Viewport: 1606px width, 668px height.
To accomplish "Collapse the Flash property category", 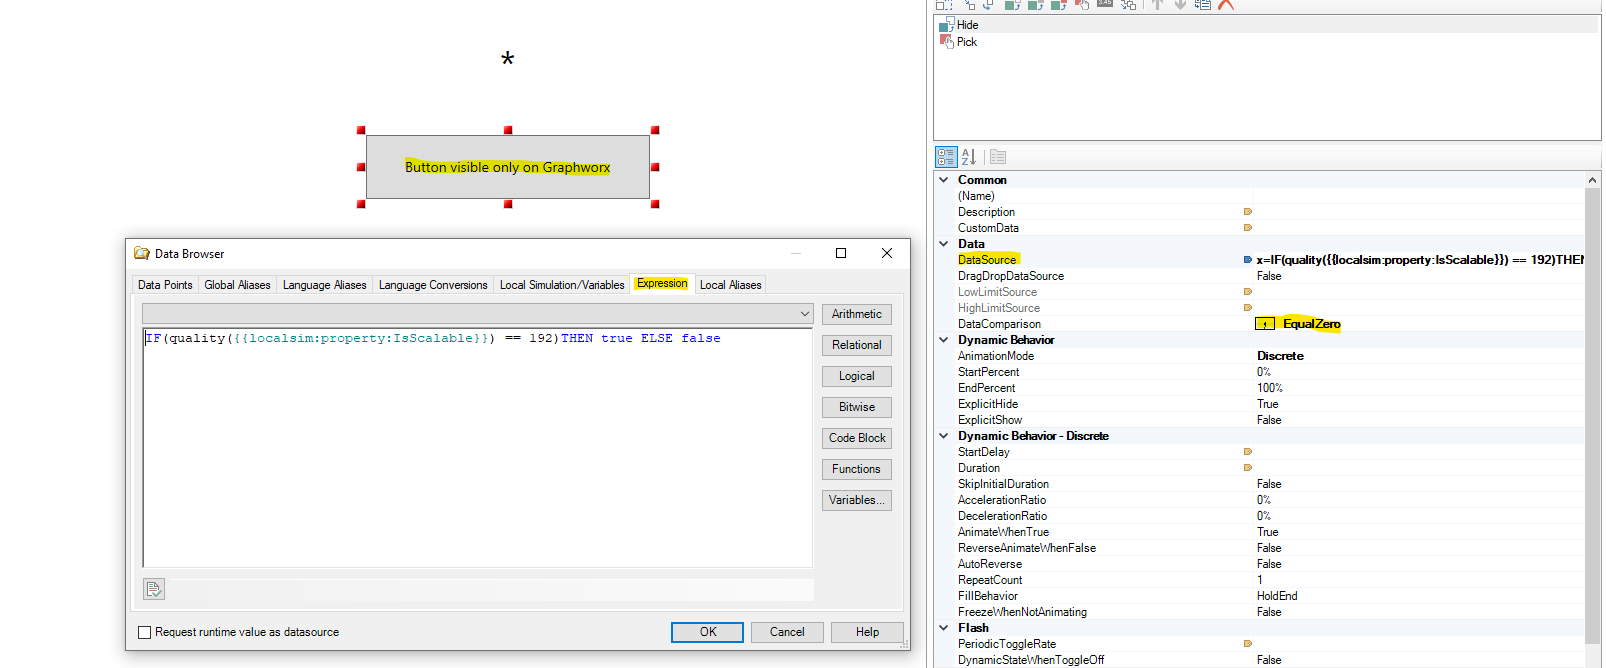I will (944, 628).
